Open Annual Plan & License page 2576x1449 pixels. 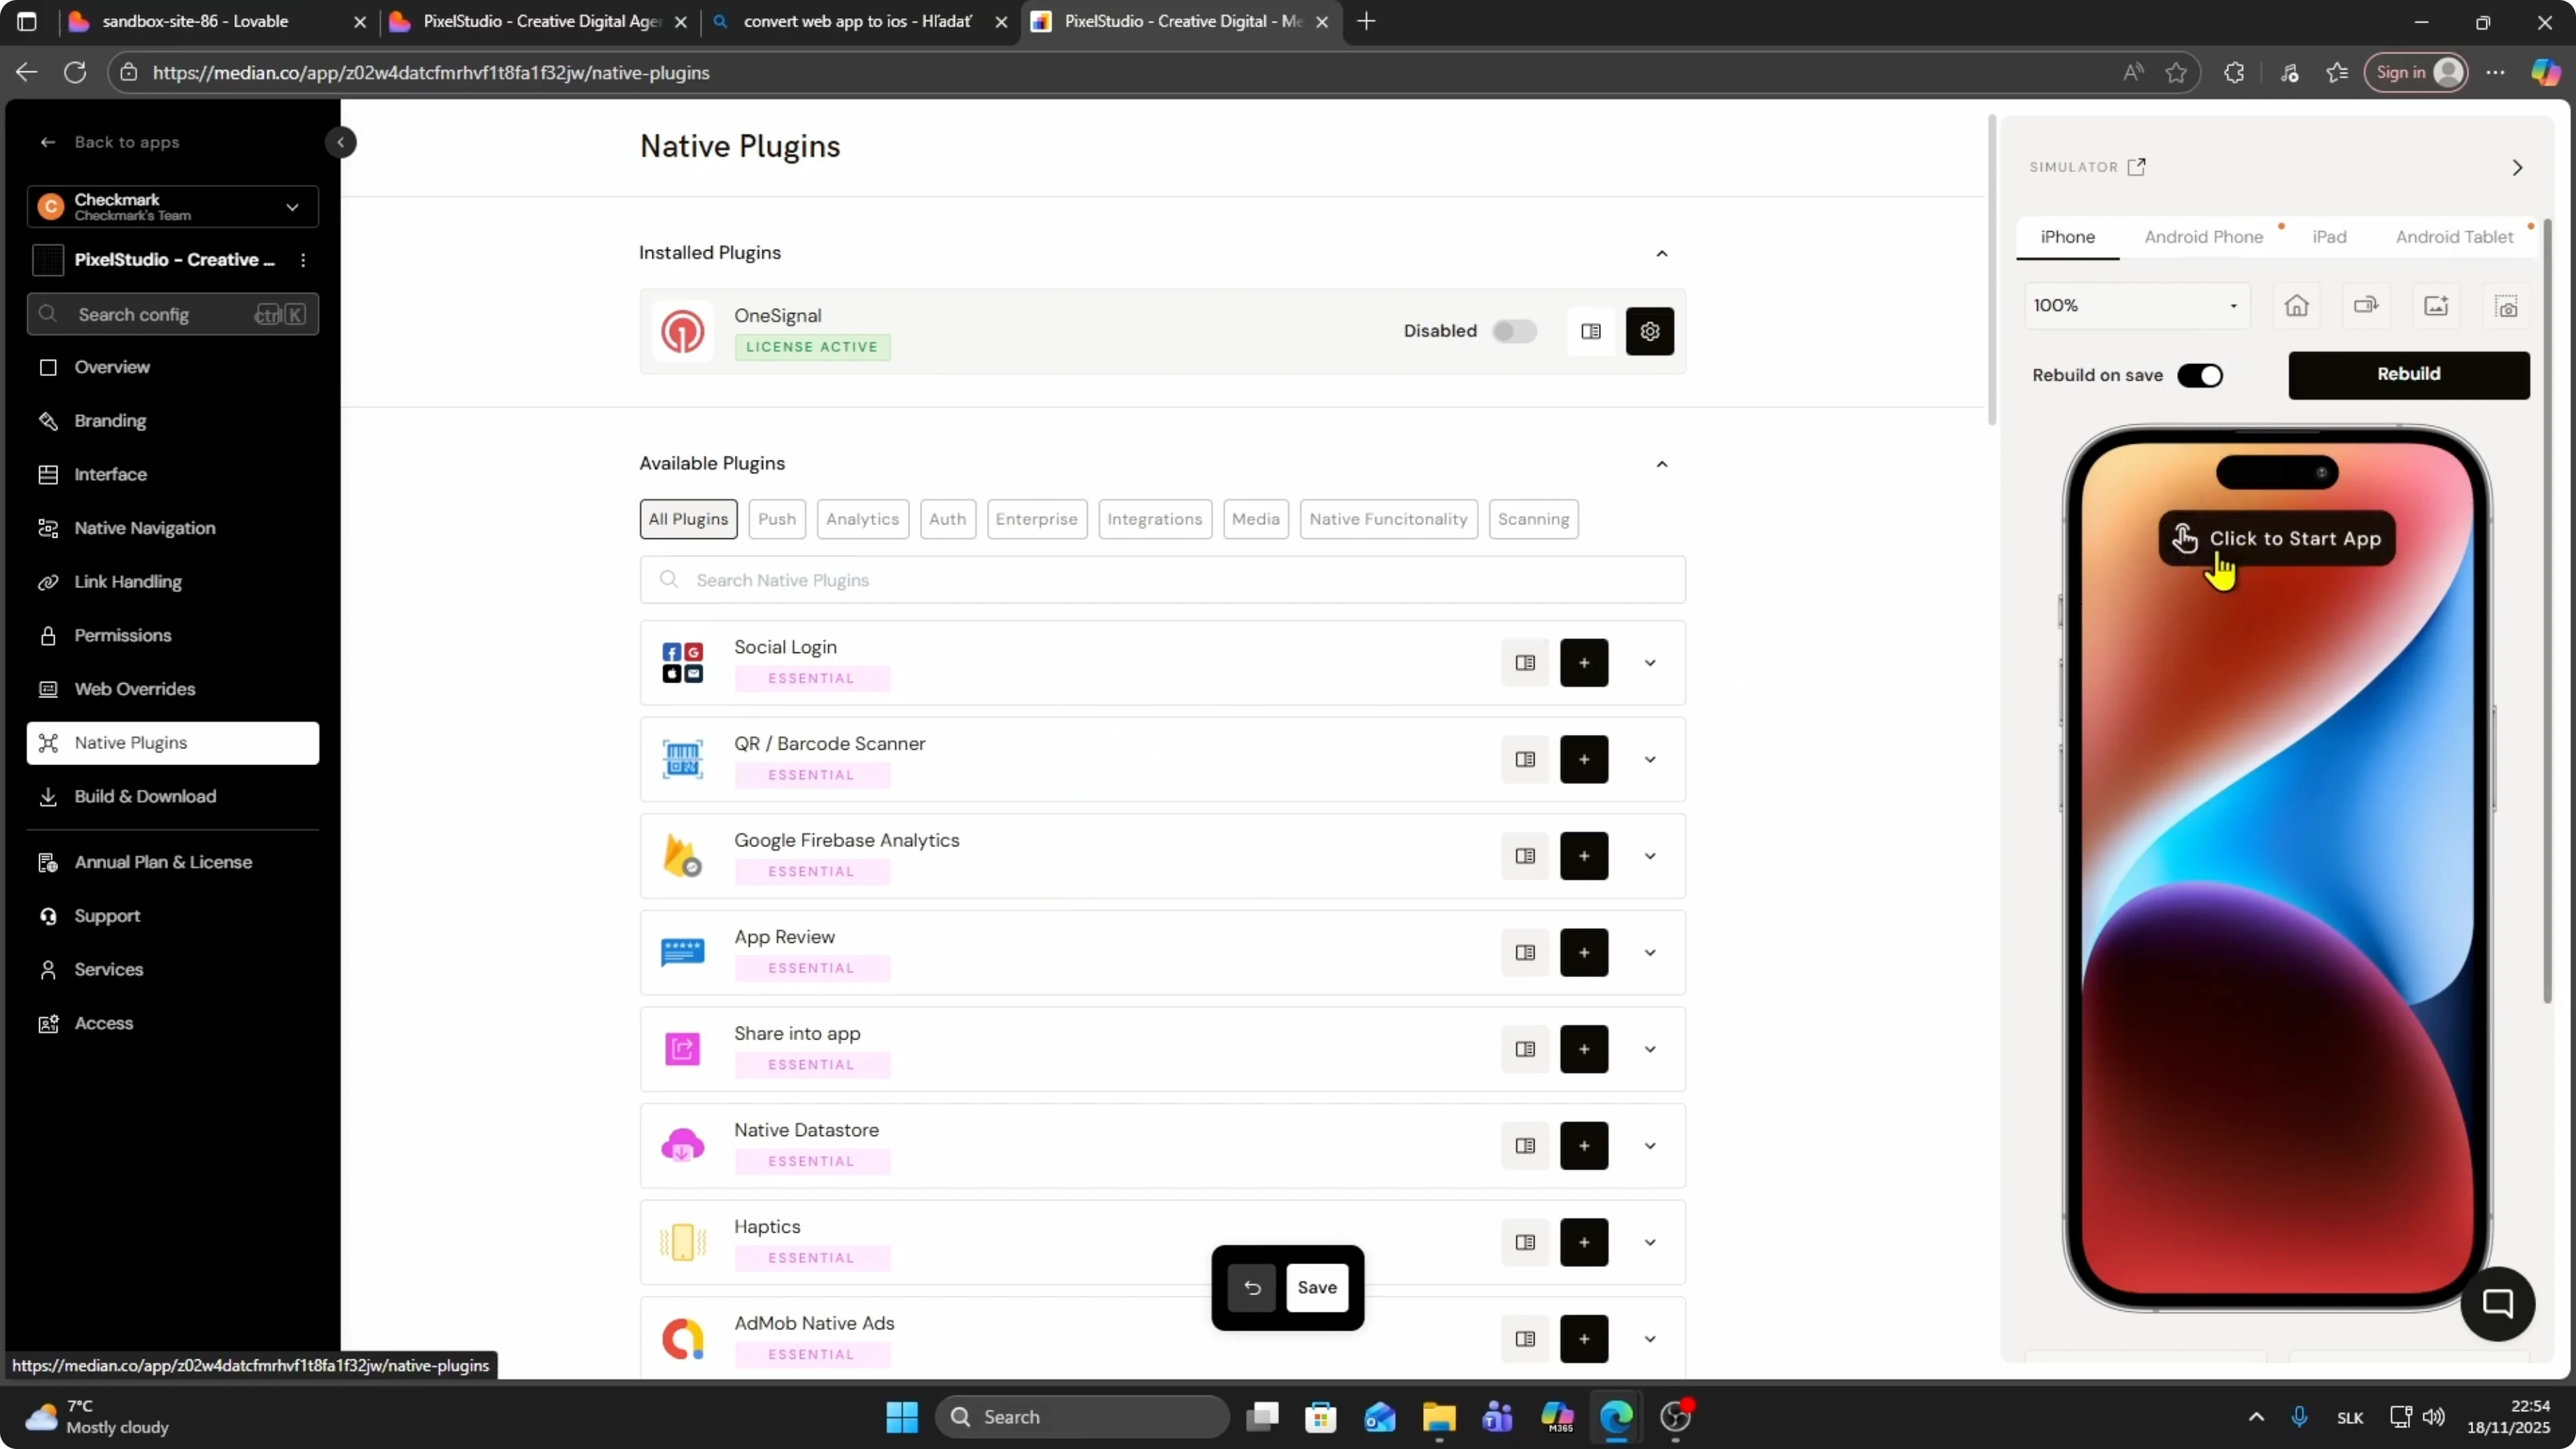[173, 862]
